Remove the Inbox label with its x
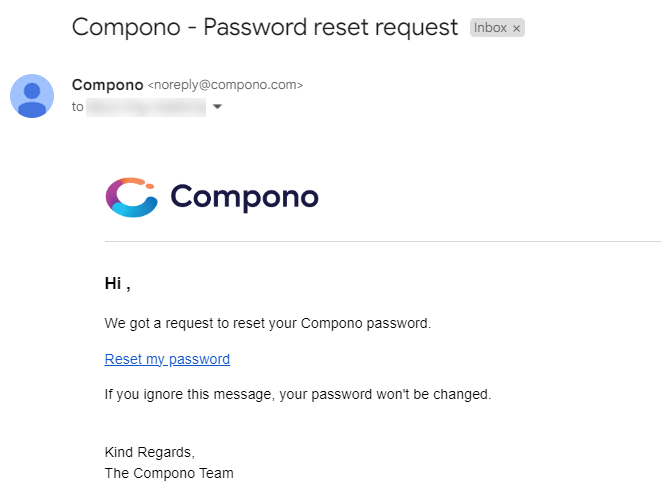The width and height of the screenshot is (661, 495). (516, 28)
